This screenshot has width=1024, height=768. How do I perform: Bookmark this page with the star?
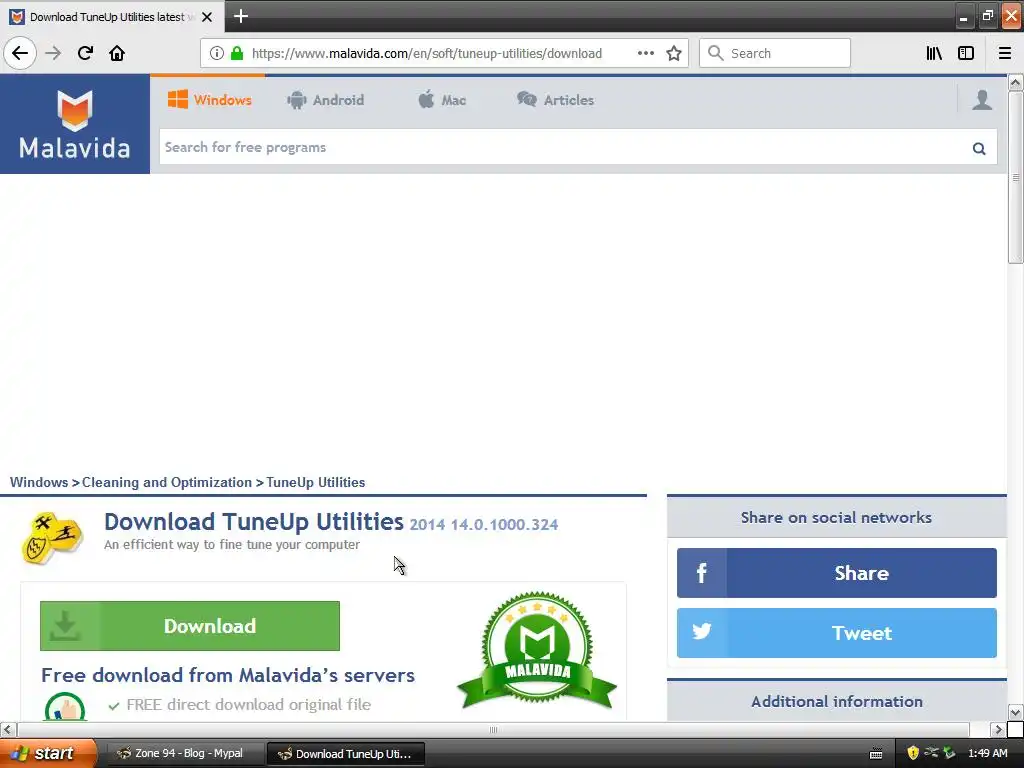point(674,53)
